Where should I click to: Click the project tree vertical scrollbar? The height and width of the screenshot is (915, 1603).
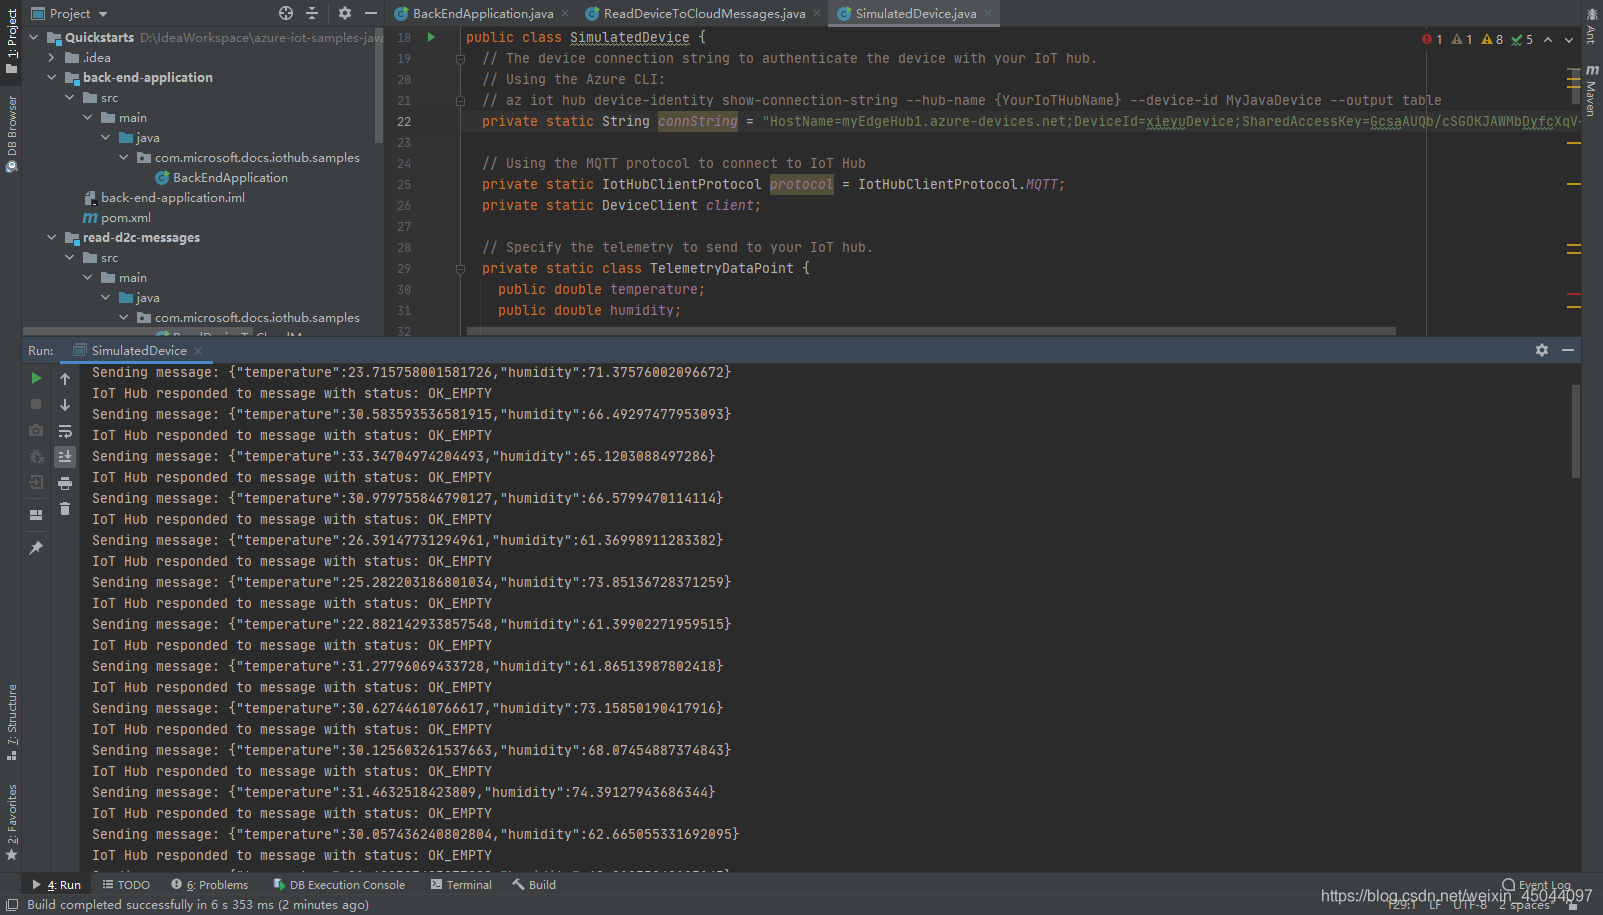[x=378, y=85]
